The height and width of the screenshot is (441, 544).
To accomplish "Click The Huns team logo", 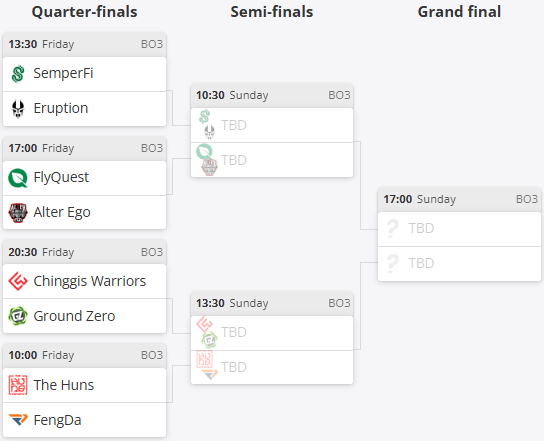I will tap(18, 385).
